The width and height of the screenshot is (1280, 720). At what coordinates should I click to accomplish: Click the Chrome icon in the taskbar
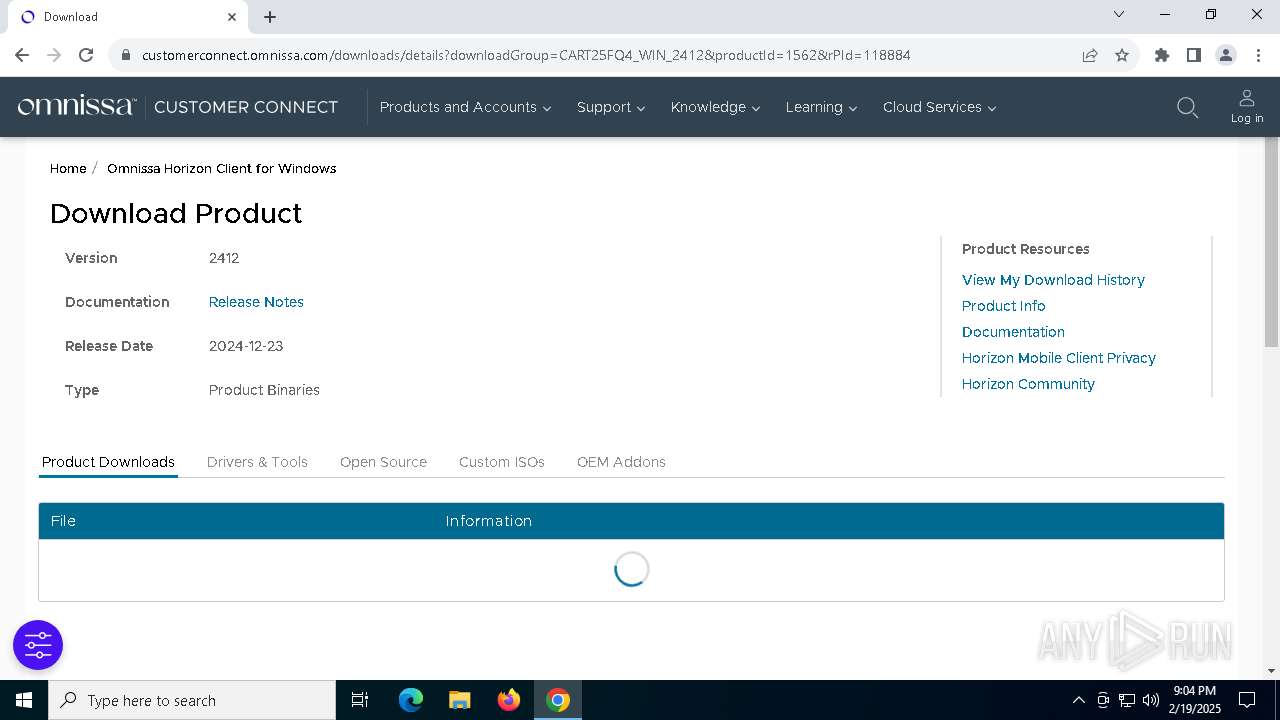[x=558, y=700]
